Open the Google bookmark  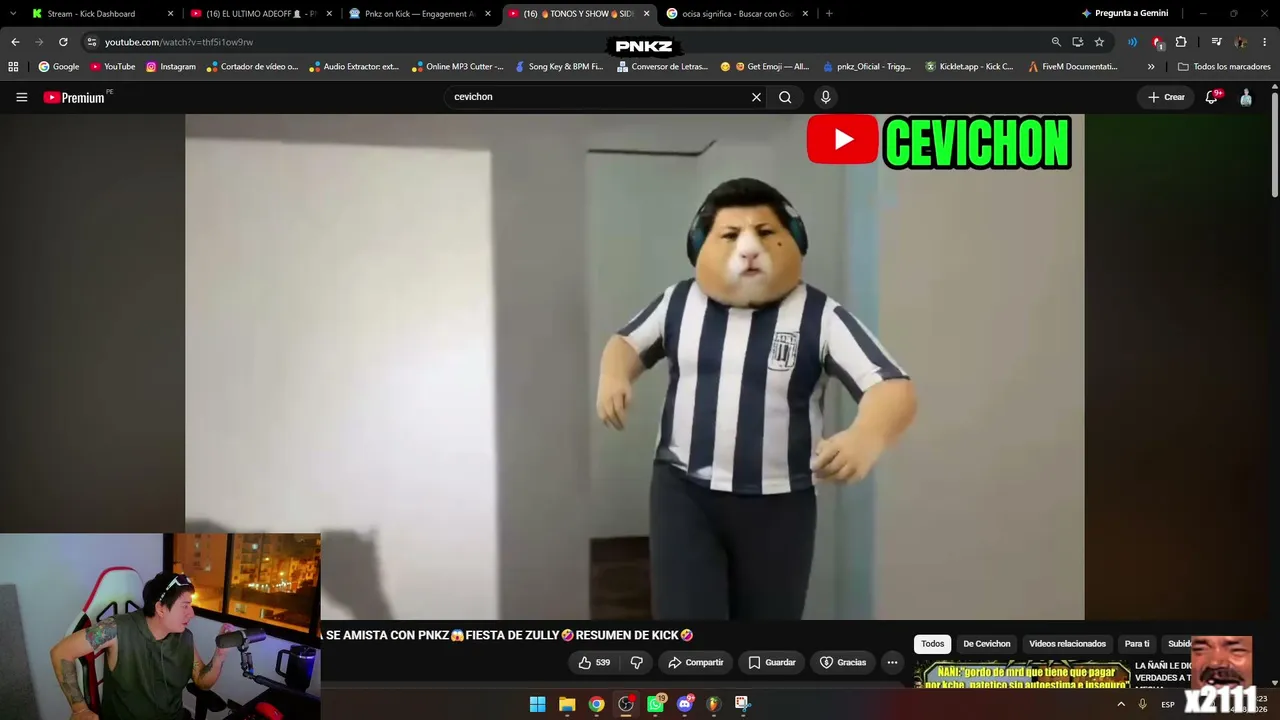click(59, 67)
